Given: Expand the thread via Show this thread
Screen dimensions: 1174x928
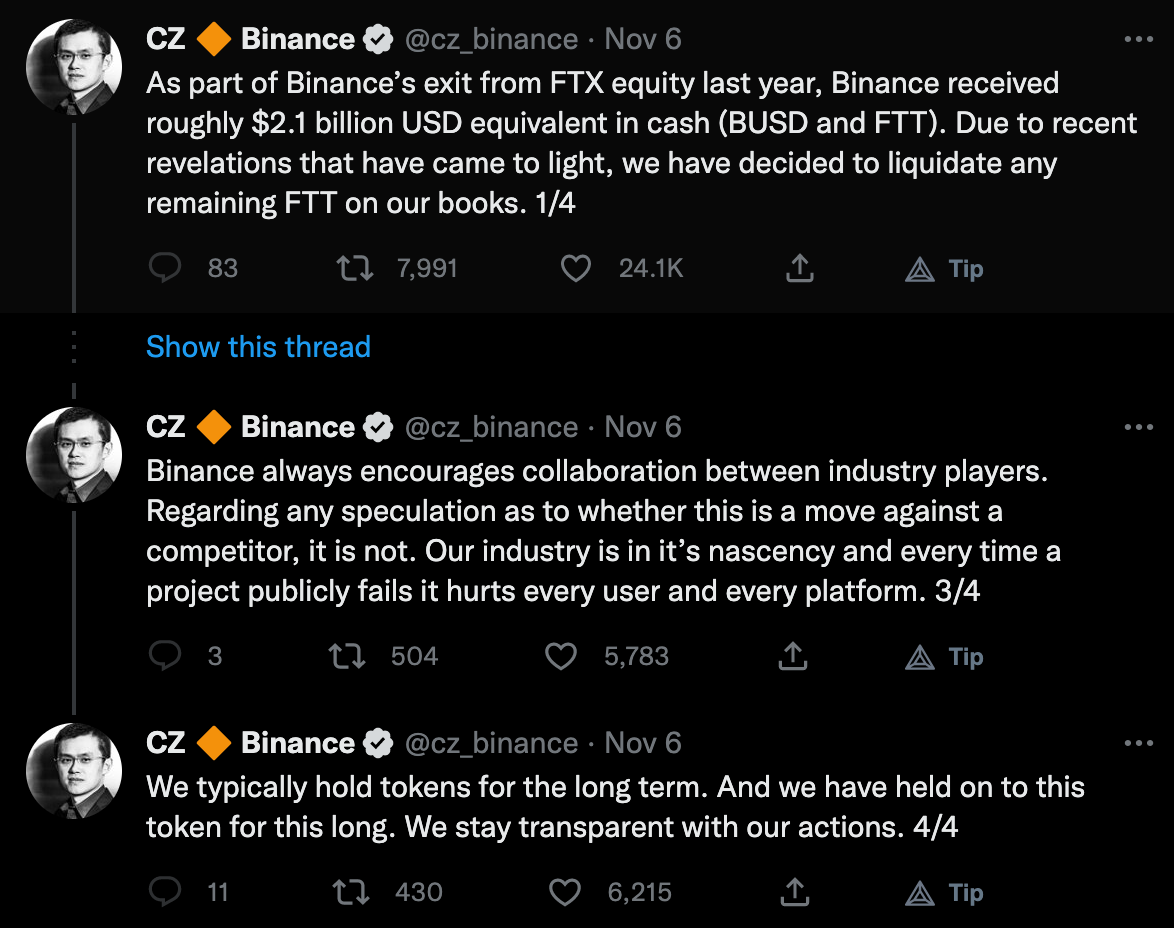Looking at the screenshot, I should coord(258,347).
